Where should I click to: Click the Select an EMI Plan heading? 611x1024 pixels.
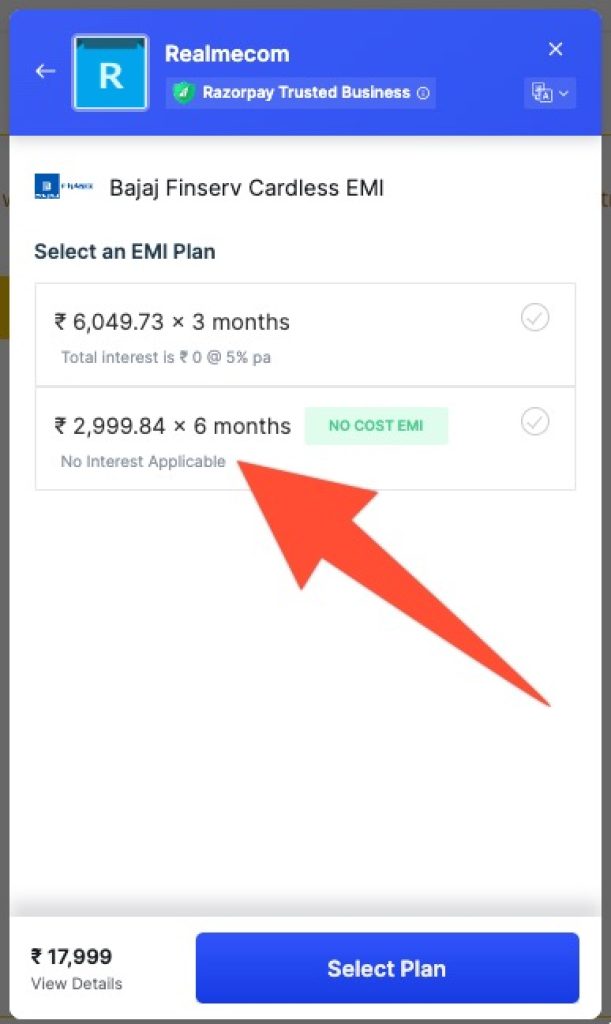click(125, 252)
